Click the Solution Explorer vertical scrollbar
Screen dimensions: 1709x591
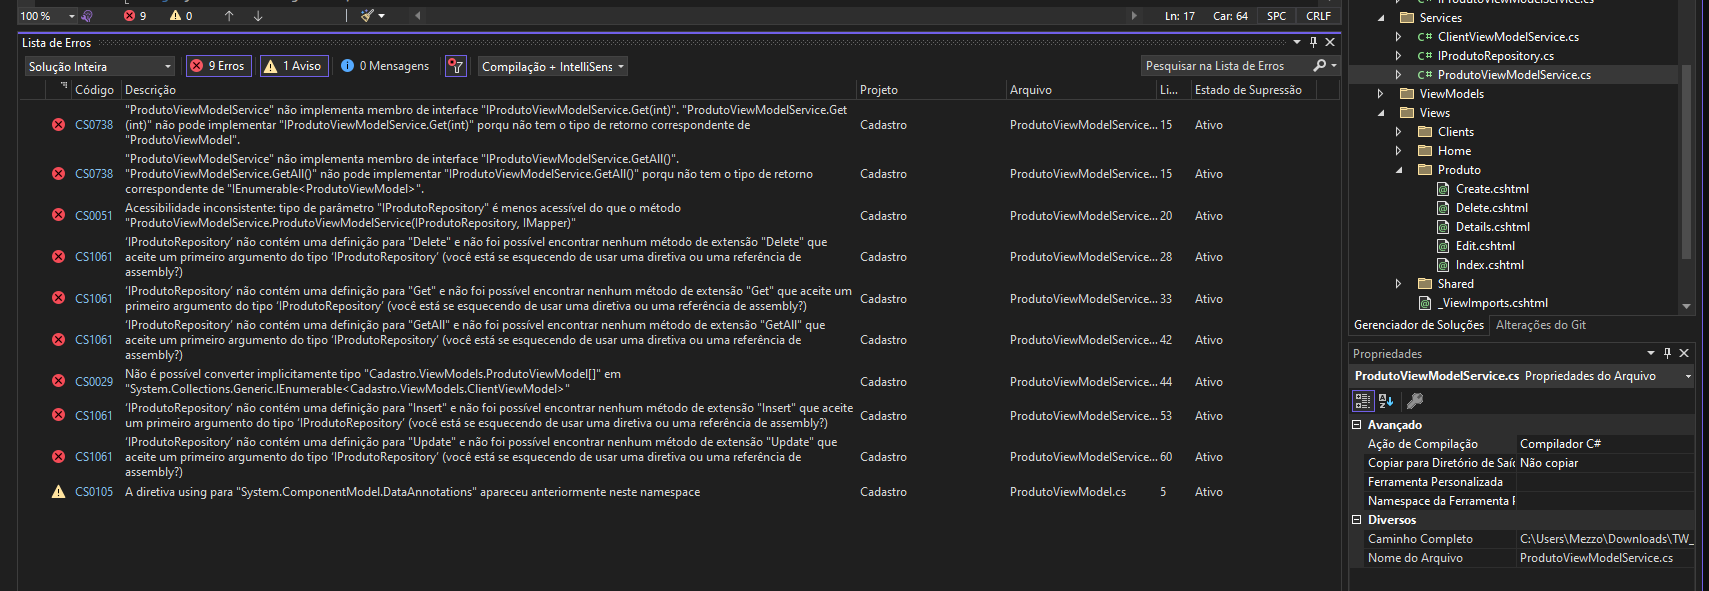[1686, 160]
